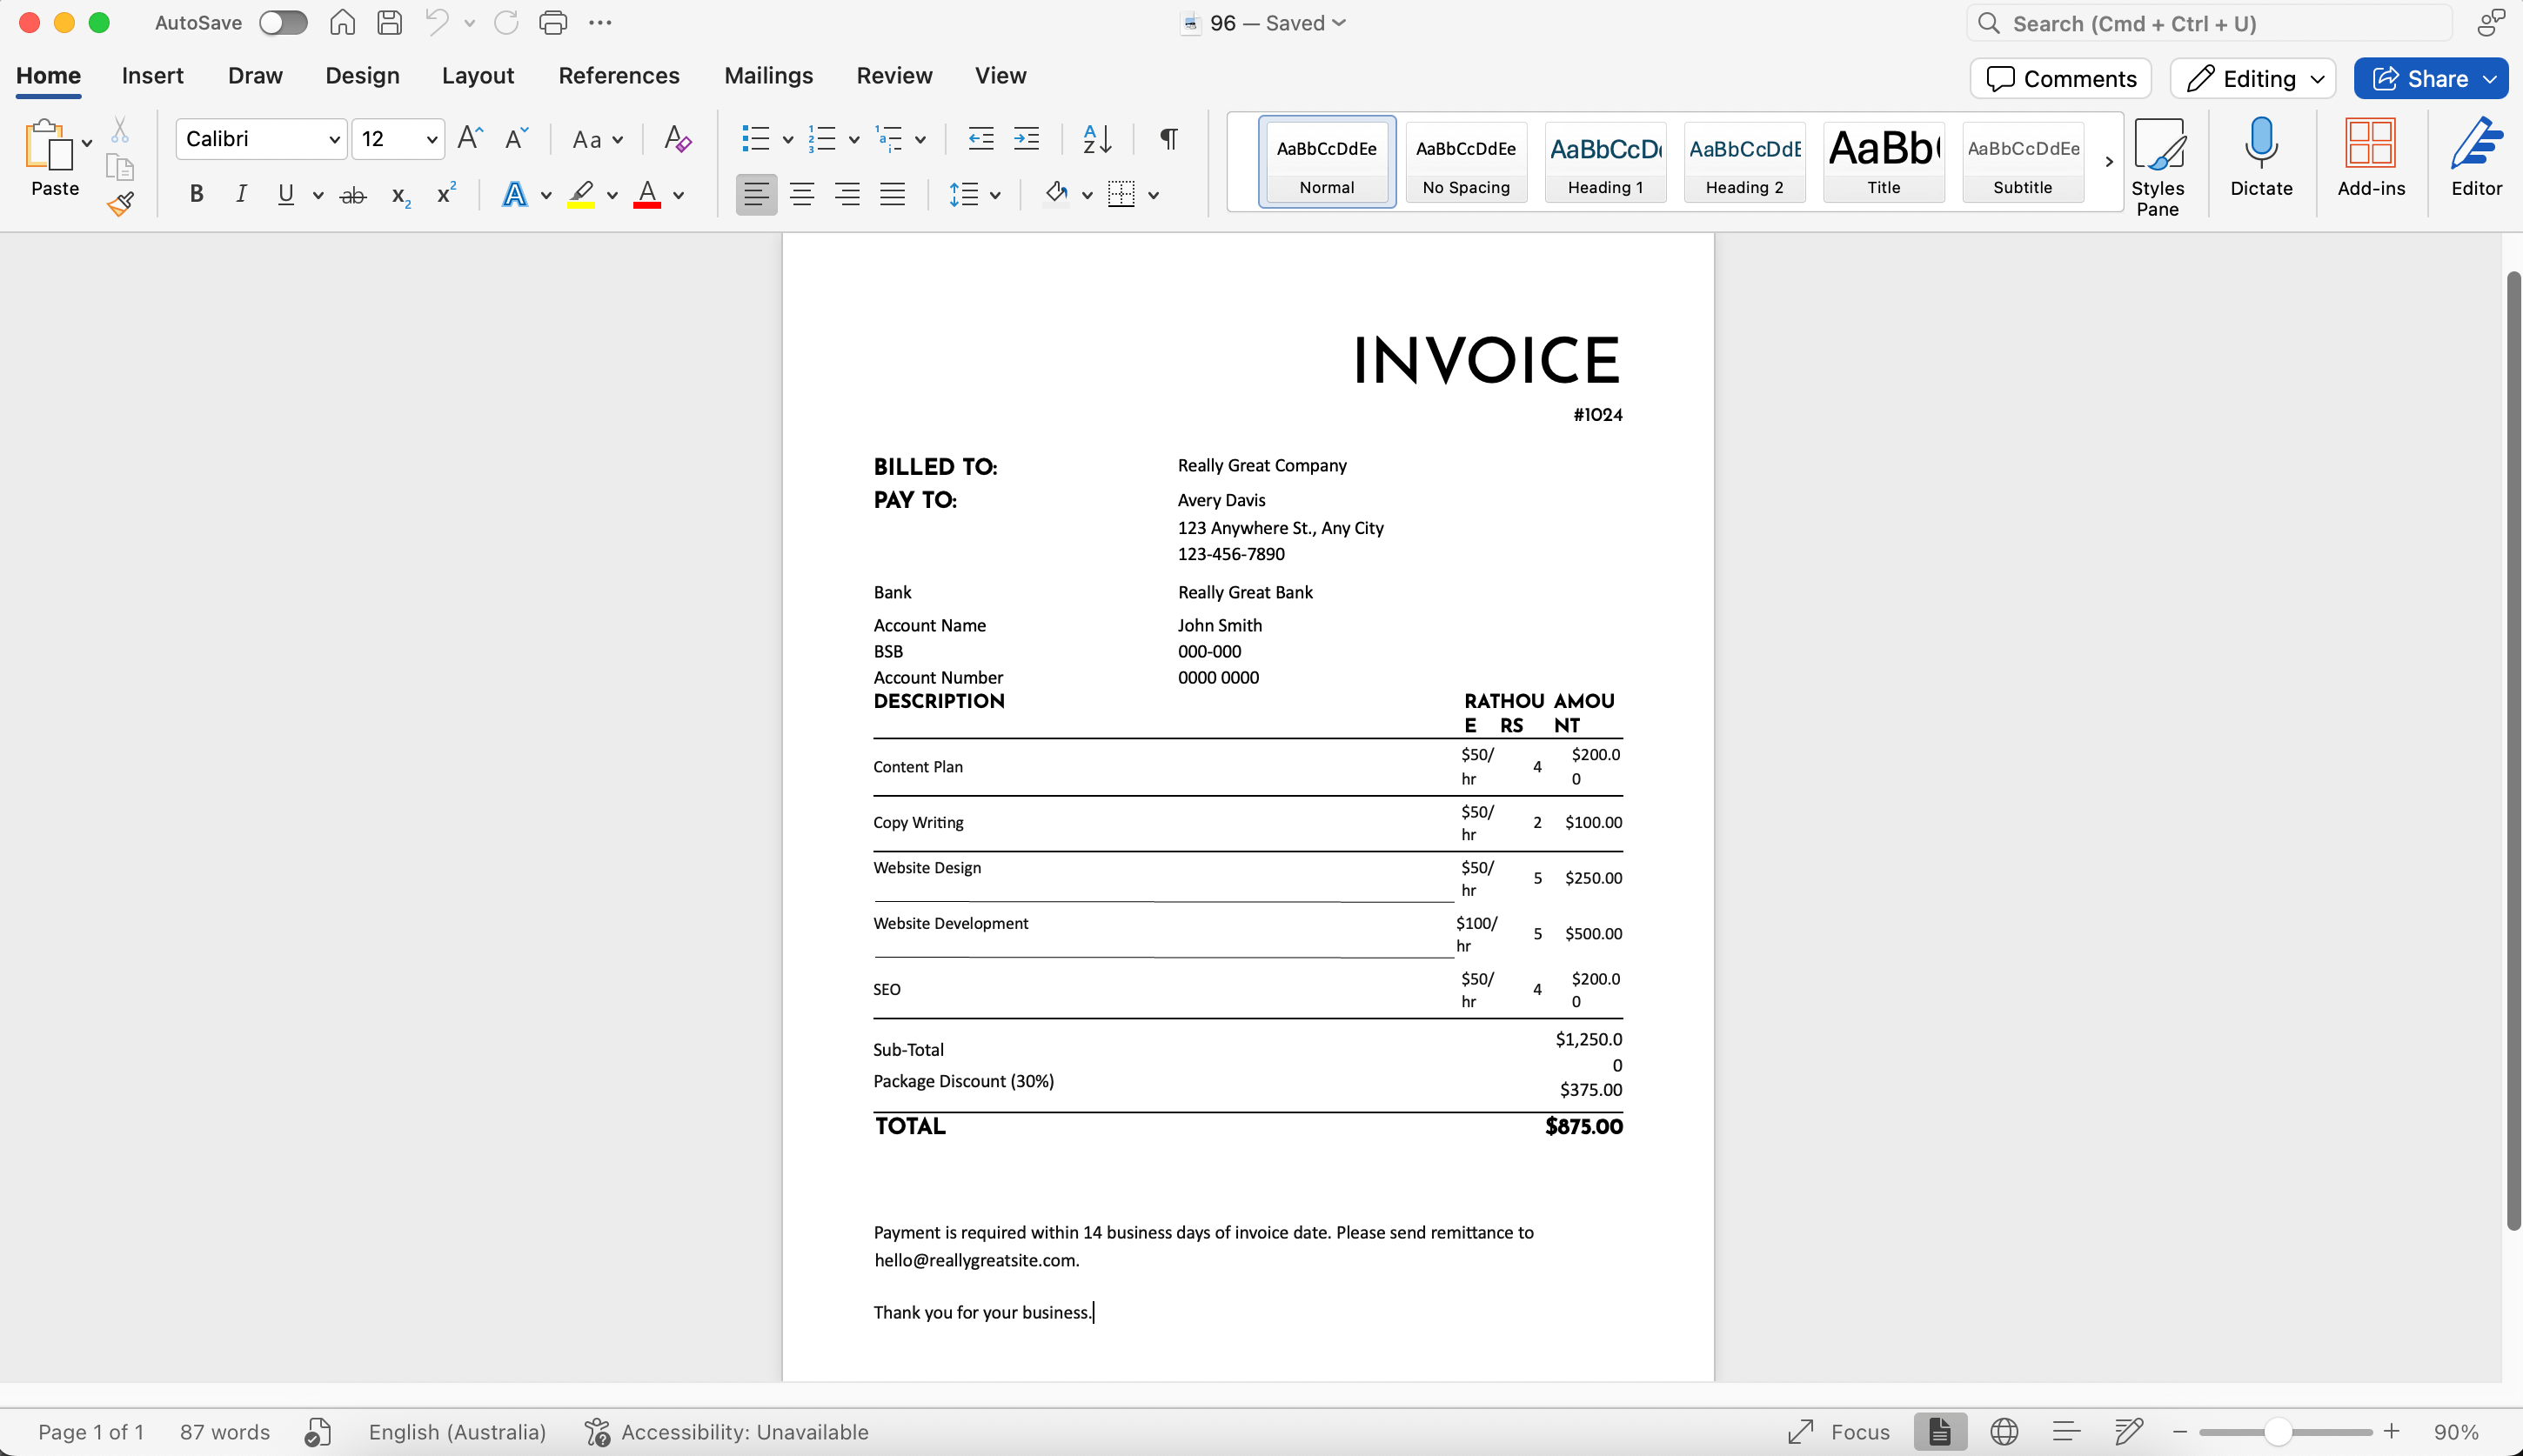The image size is (2523, 1456).
Task: Open the more options ellipsis in the title bar
Action: pyautogui.click(x=600, y=23)
